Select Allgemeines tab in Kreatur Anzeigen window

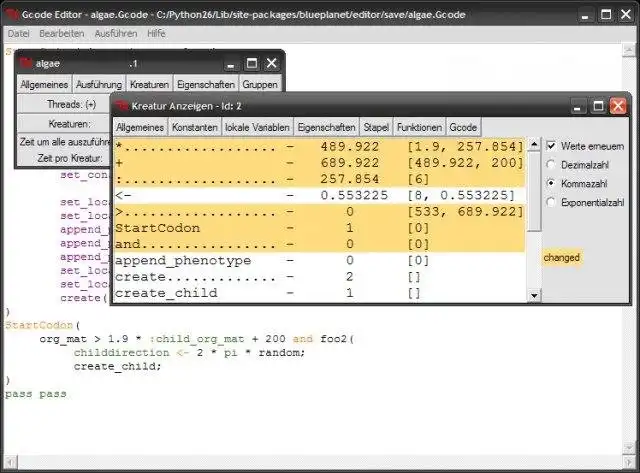140,127
